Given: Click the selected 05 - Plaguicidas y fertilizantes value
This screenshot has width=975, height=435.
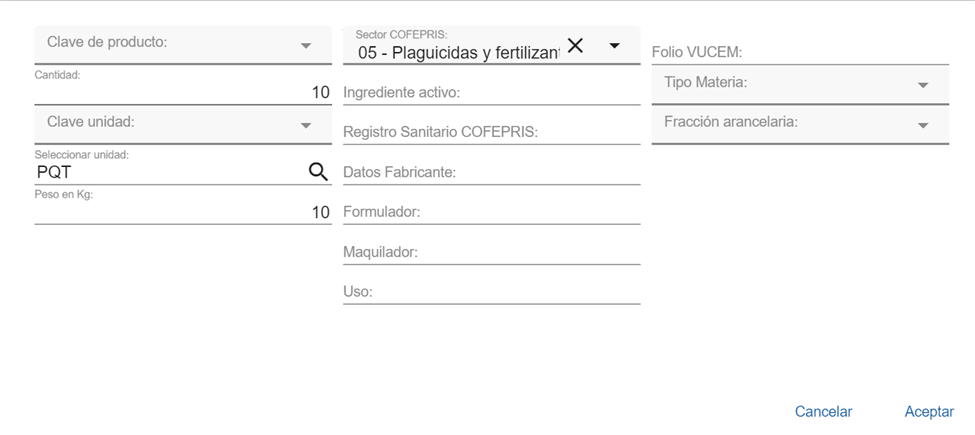Looking at the screenshot, I should click(456, 52).
